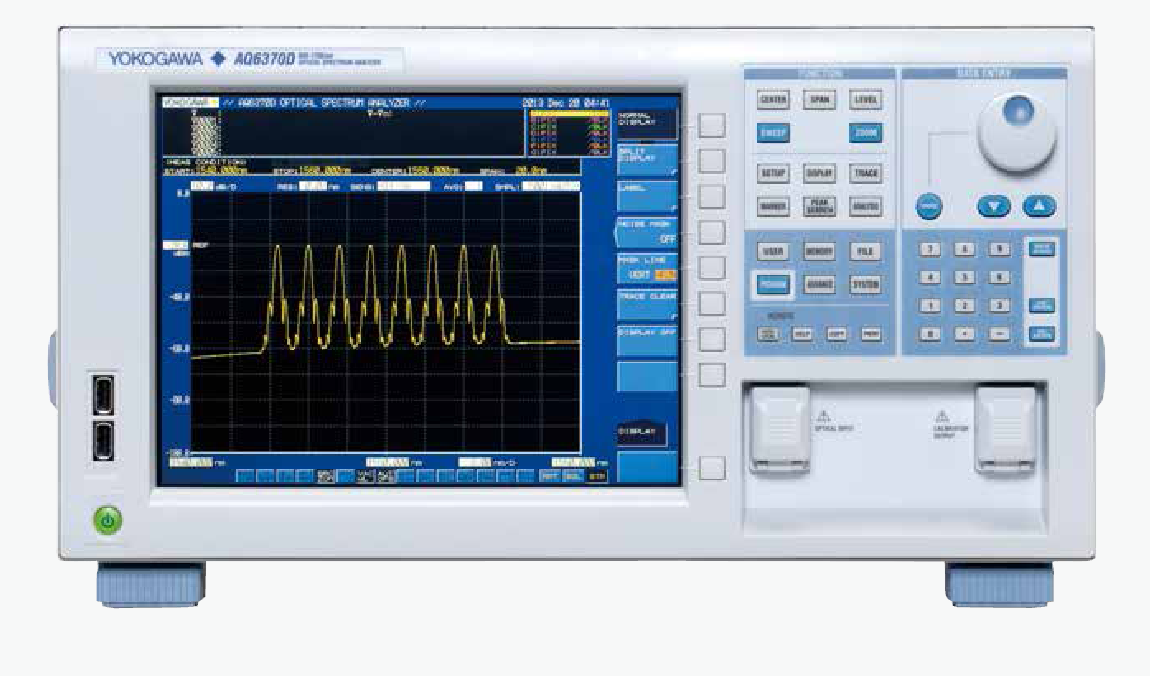
Task: Expand the SPLIT DISPLAY softkey submenu
Action: coord(647,160)
